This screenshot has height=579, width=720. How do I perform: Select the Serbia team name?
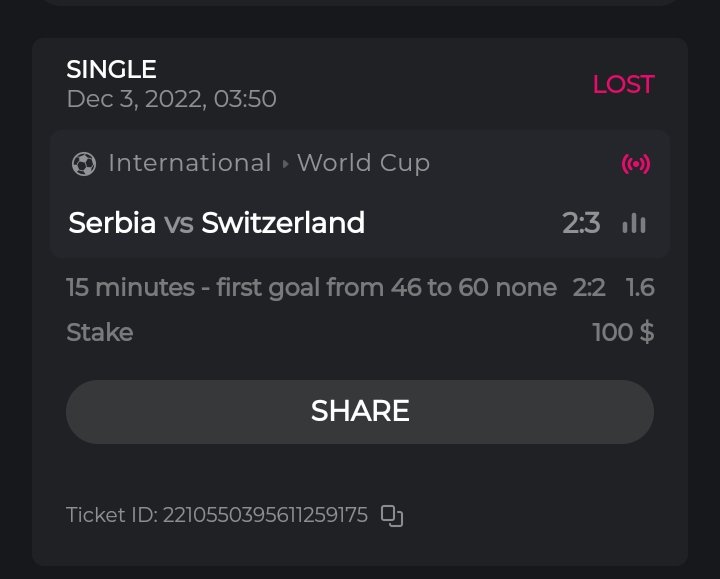112,223
